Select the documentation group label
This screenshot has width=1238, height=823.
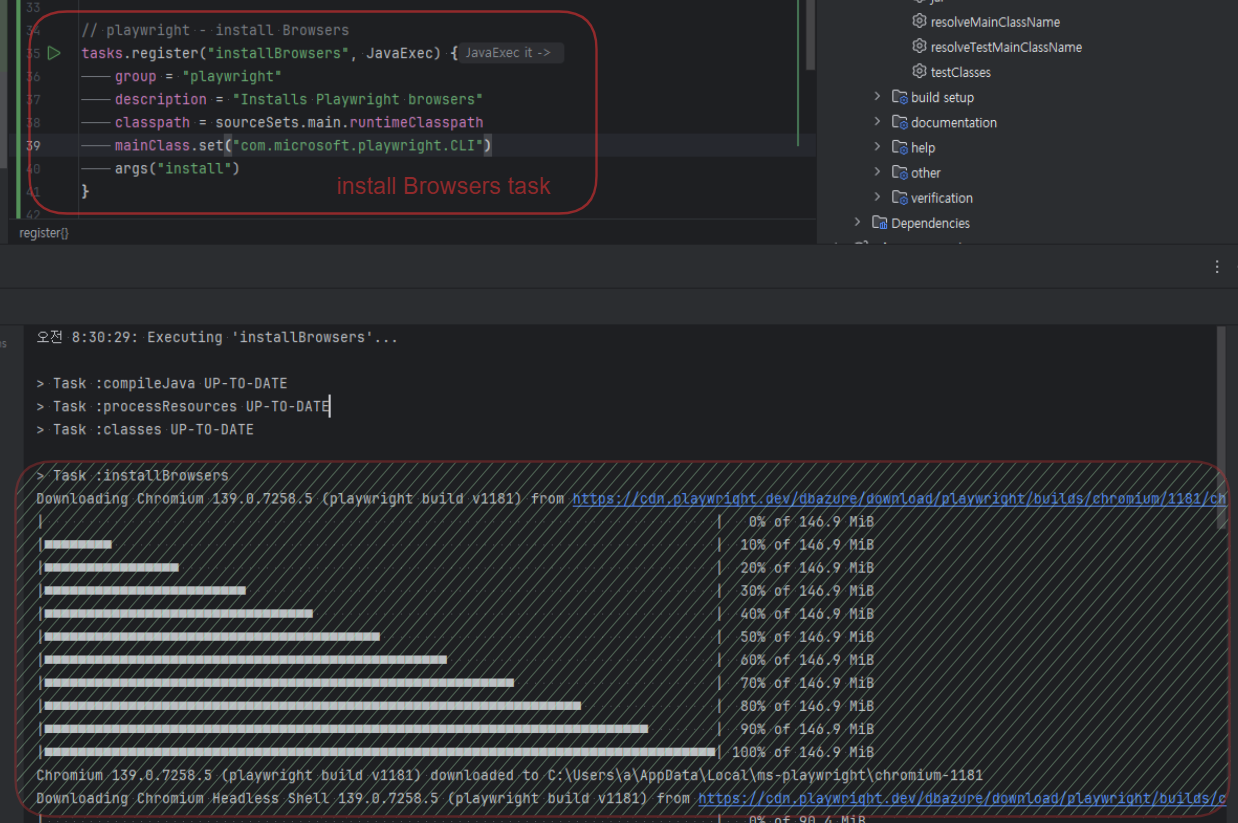tap(954, 123)
